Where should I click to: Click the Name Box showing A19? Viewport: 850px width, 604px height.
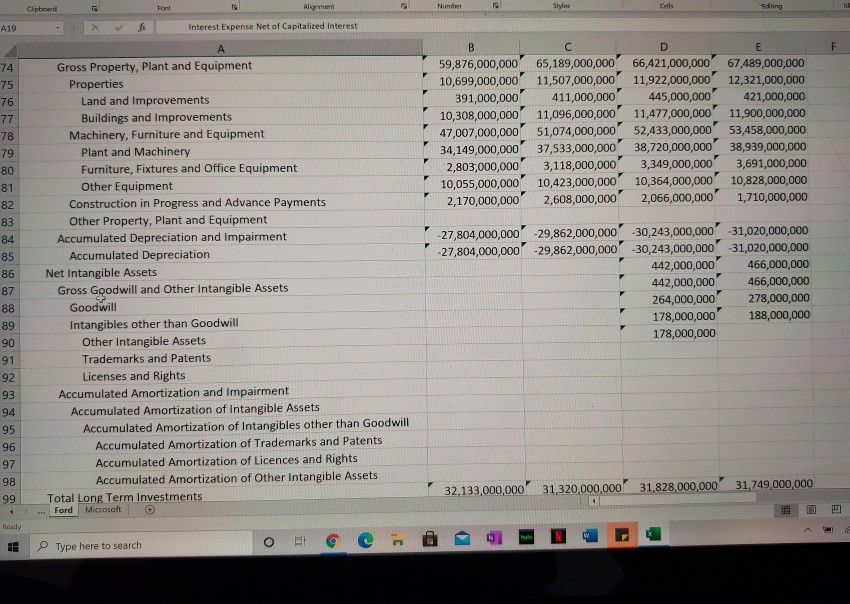(27, 28)
